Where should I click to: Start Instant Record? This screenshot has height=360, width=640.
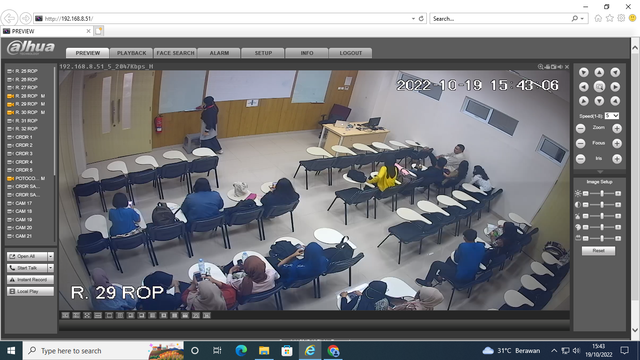(30, 280)
